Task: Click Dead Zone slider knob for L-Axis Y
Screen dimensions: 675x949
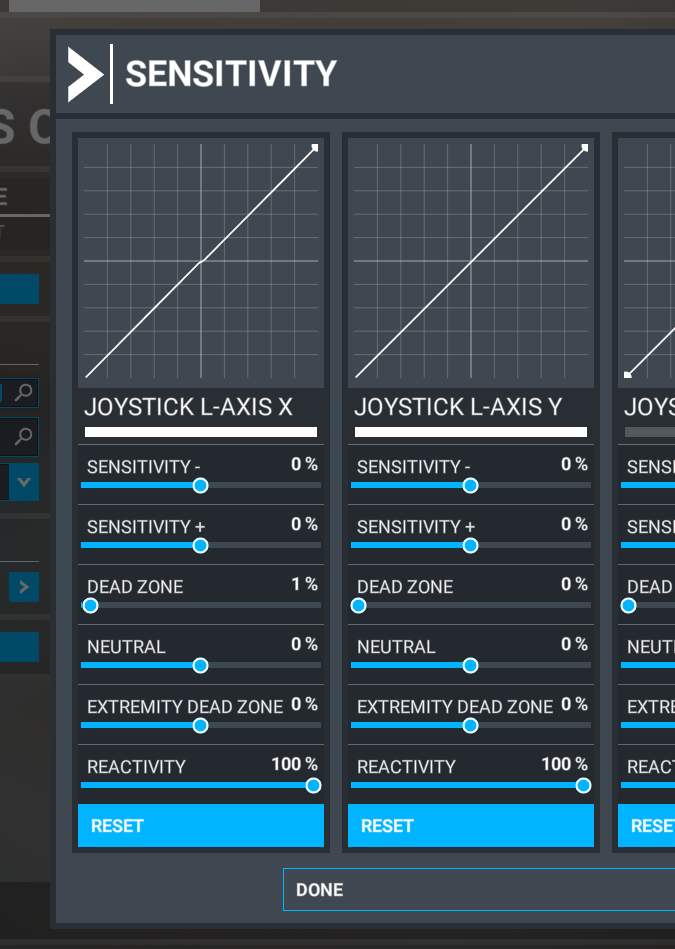Action: [x=359, y=606]
